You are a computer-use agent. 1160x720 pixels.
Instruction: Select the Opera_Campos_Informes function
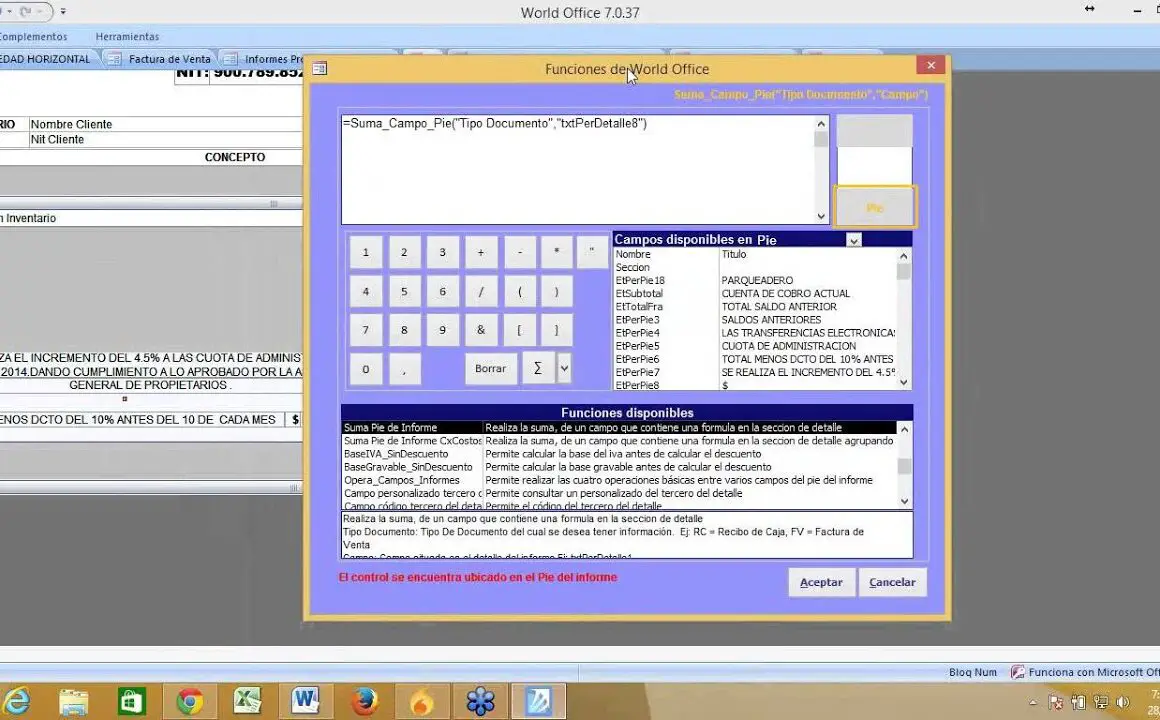coord(618,480)
